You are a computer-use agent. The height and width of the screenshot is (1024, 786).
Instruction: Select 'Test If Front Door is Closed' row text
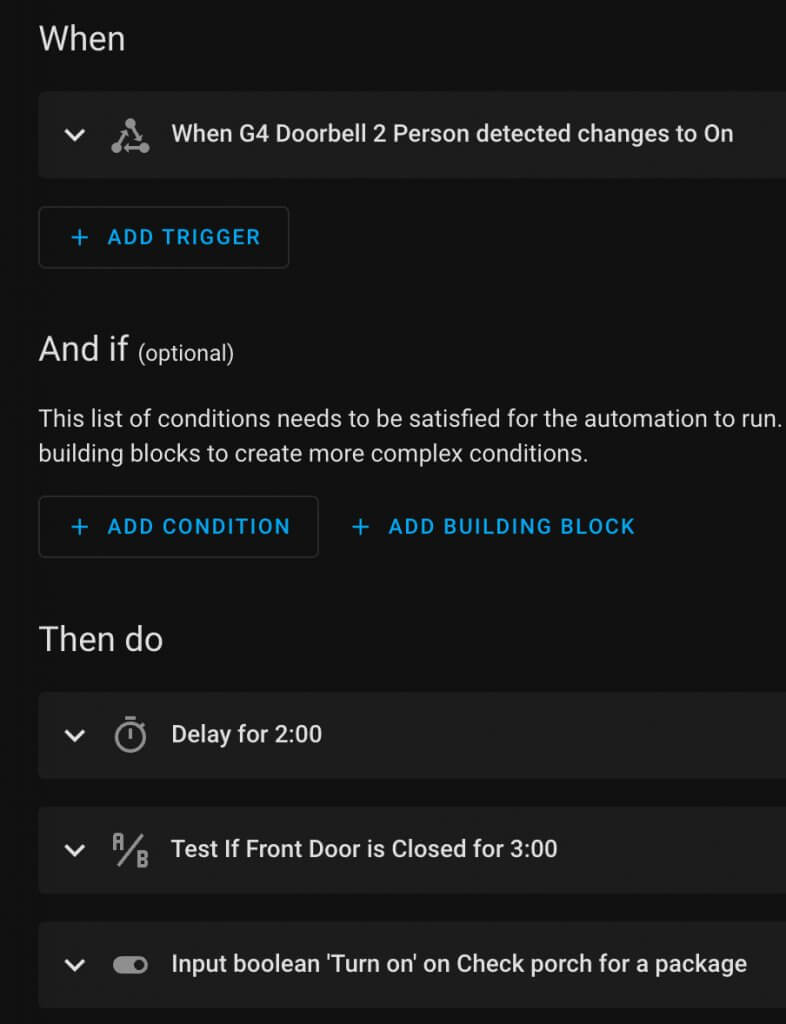(364, 849)
